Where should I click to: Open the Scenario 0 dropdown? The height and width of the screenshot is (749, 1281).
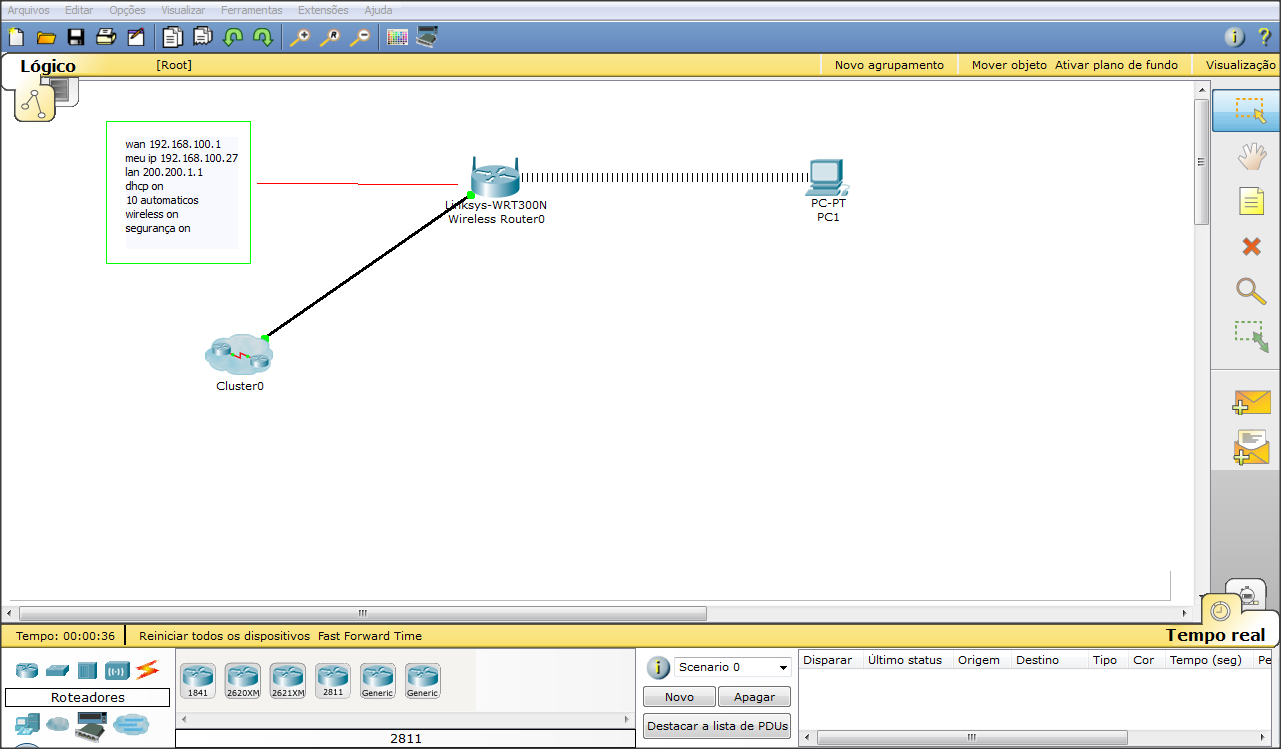pyautogui.click(x=733, y=667)
